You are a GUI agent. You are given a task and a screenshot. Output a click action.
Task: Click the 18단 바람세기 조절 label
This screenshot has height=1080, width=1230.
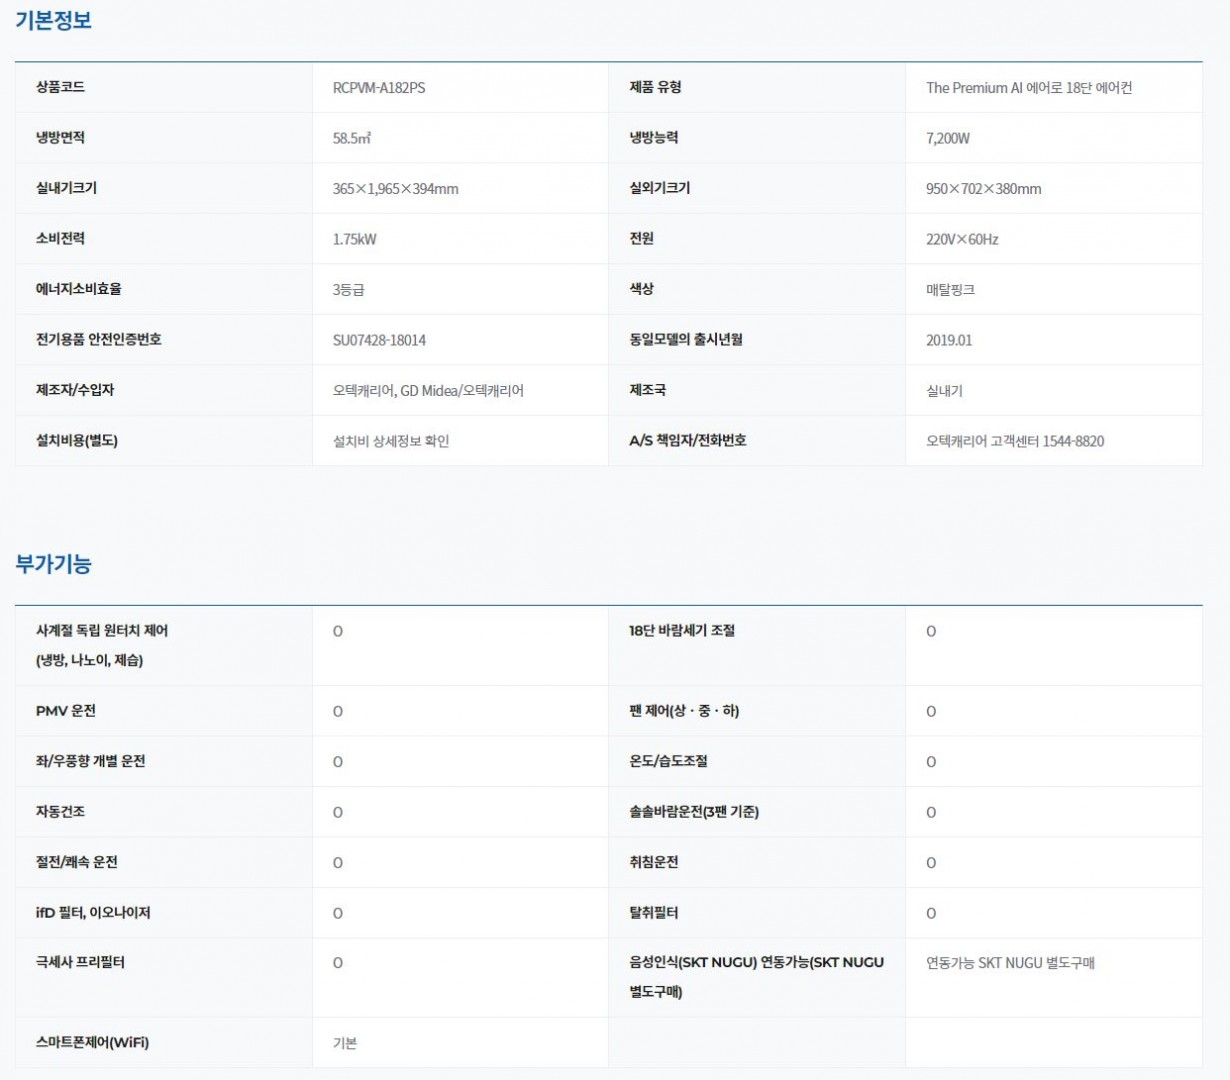click(681, 631)
